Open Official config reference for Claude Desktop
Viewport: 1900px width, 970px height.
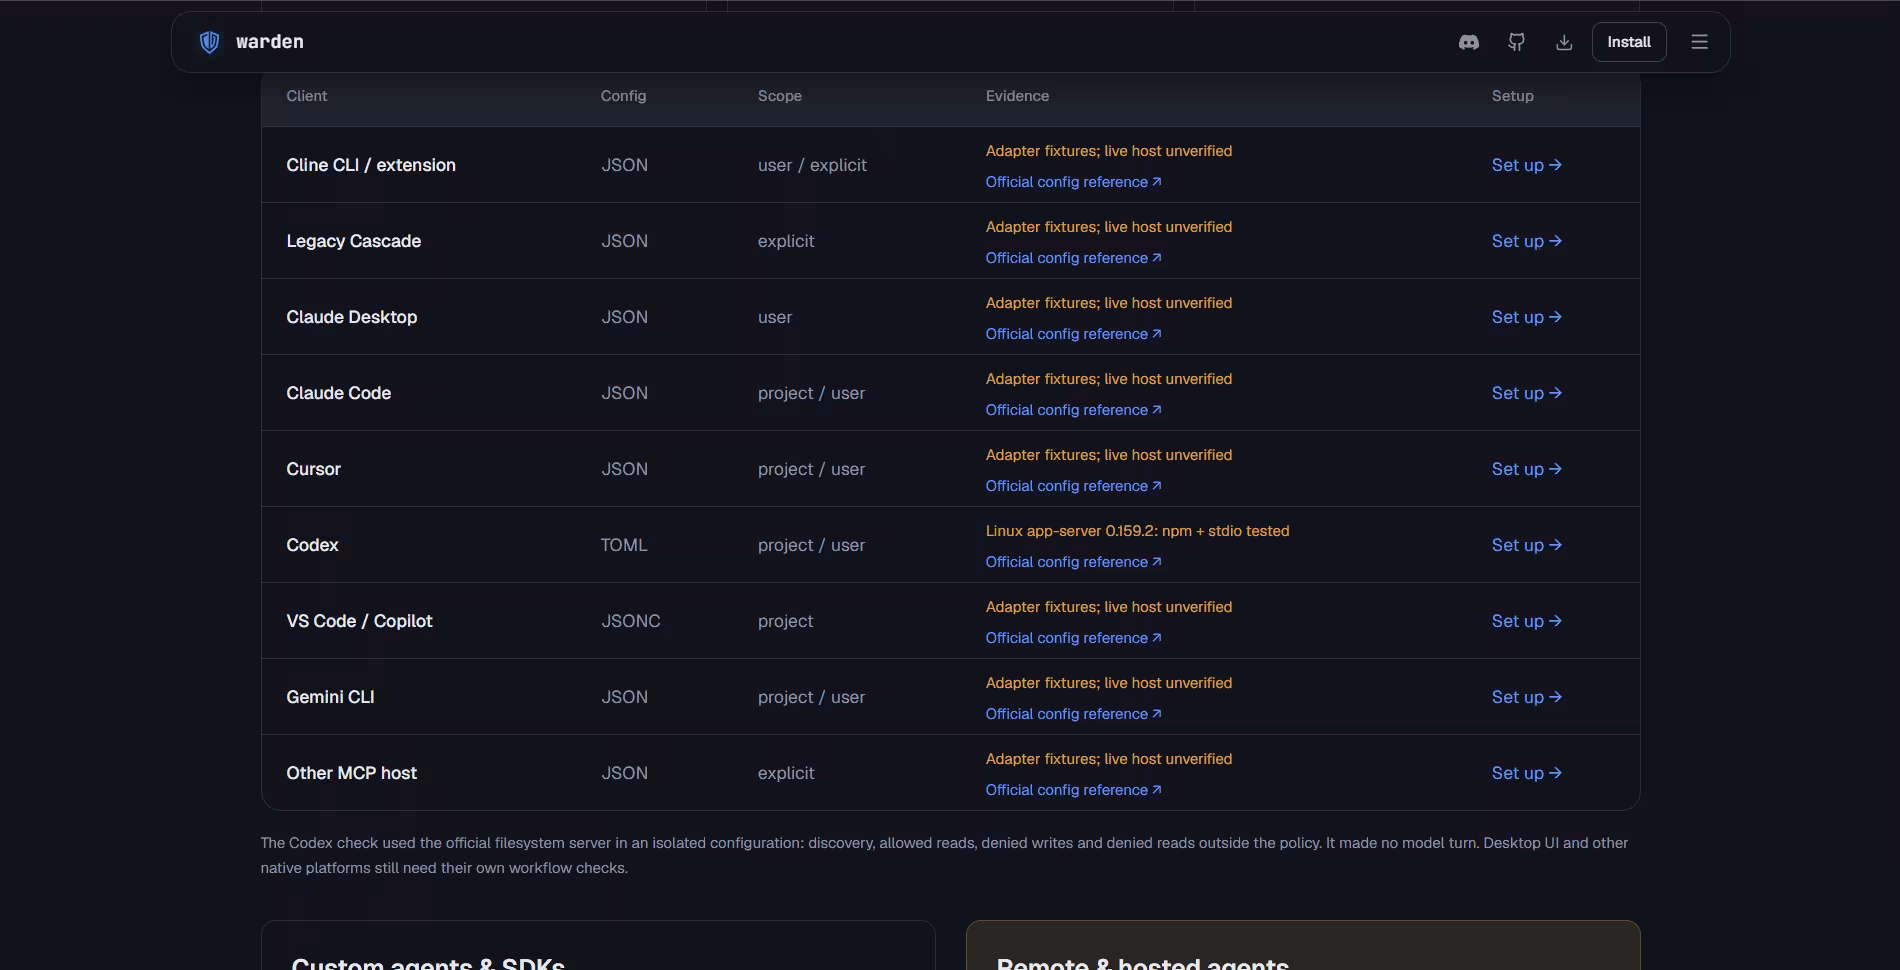coord(1073,334)
